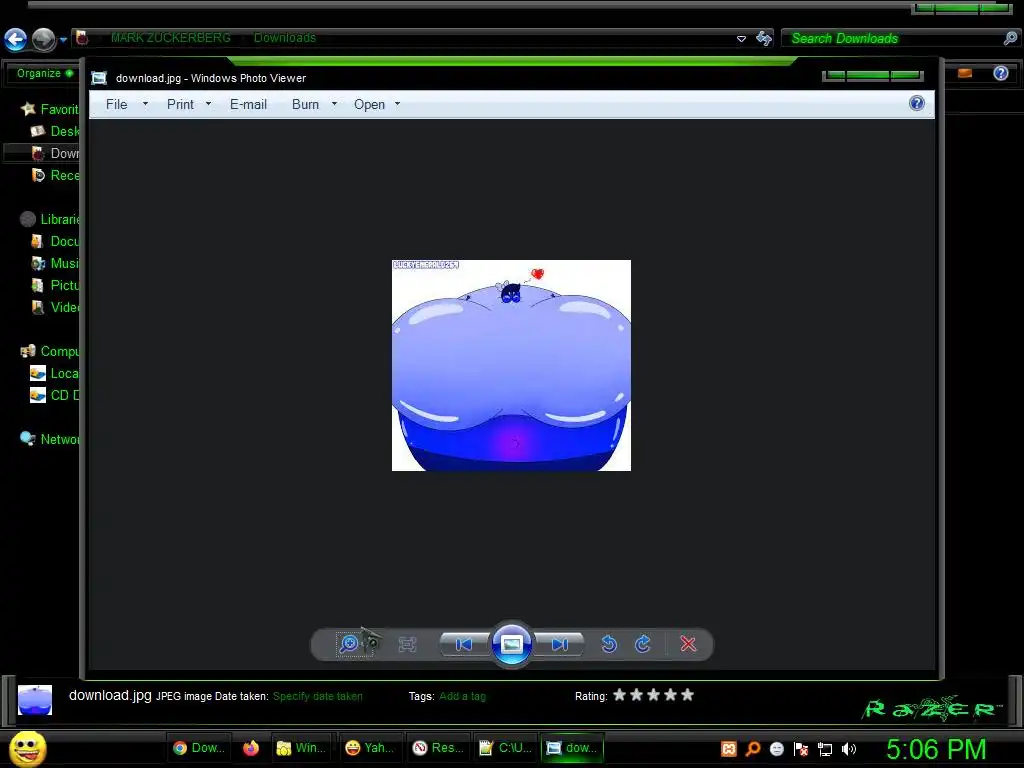Select Recent Places in navigation pane
The image size is (1024, 768).
point(55,175)
